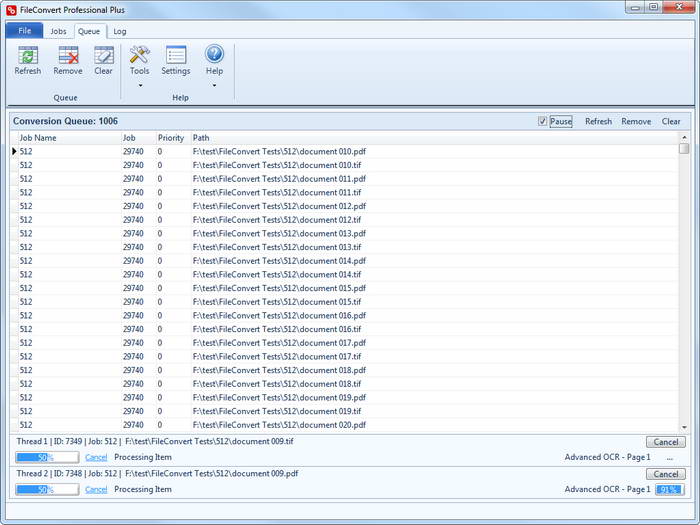
Task: Click the Thread 1 document 009.tif path text
Action: (209, 442)
